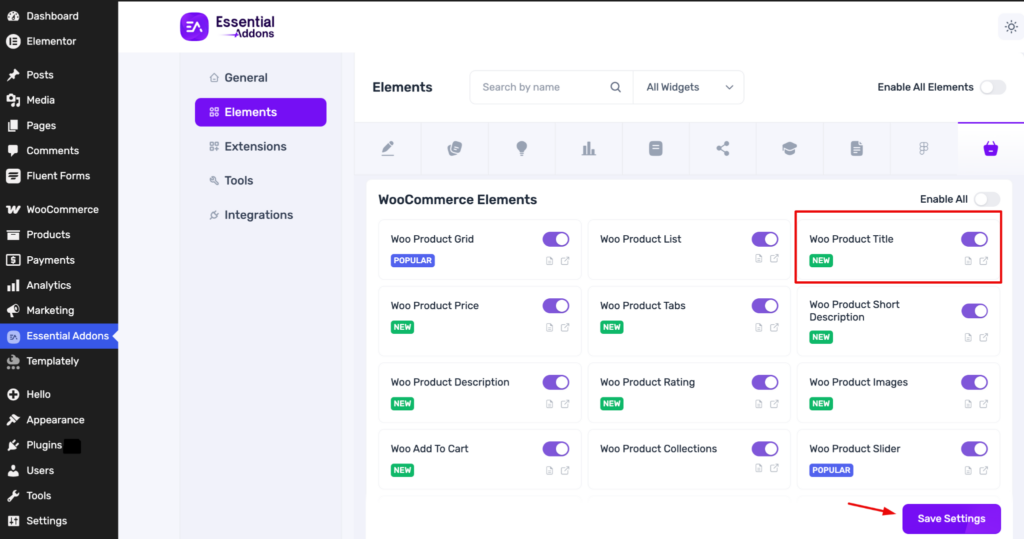The image size is (1024, 539).
Task: Disable Woo Product Short Description toggle
Action: click(974, 311)
